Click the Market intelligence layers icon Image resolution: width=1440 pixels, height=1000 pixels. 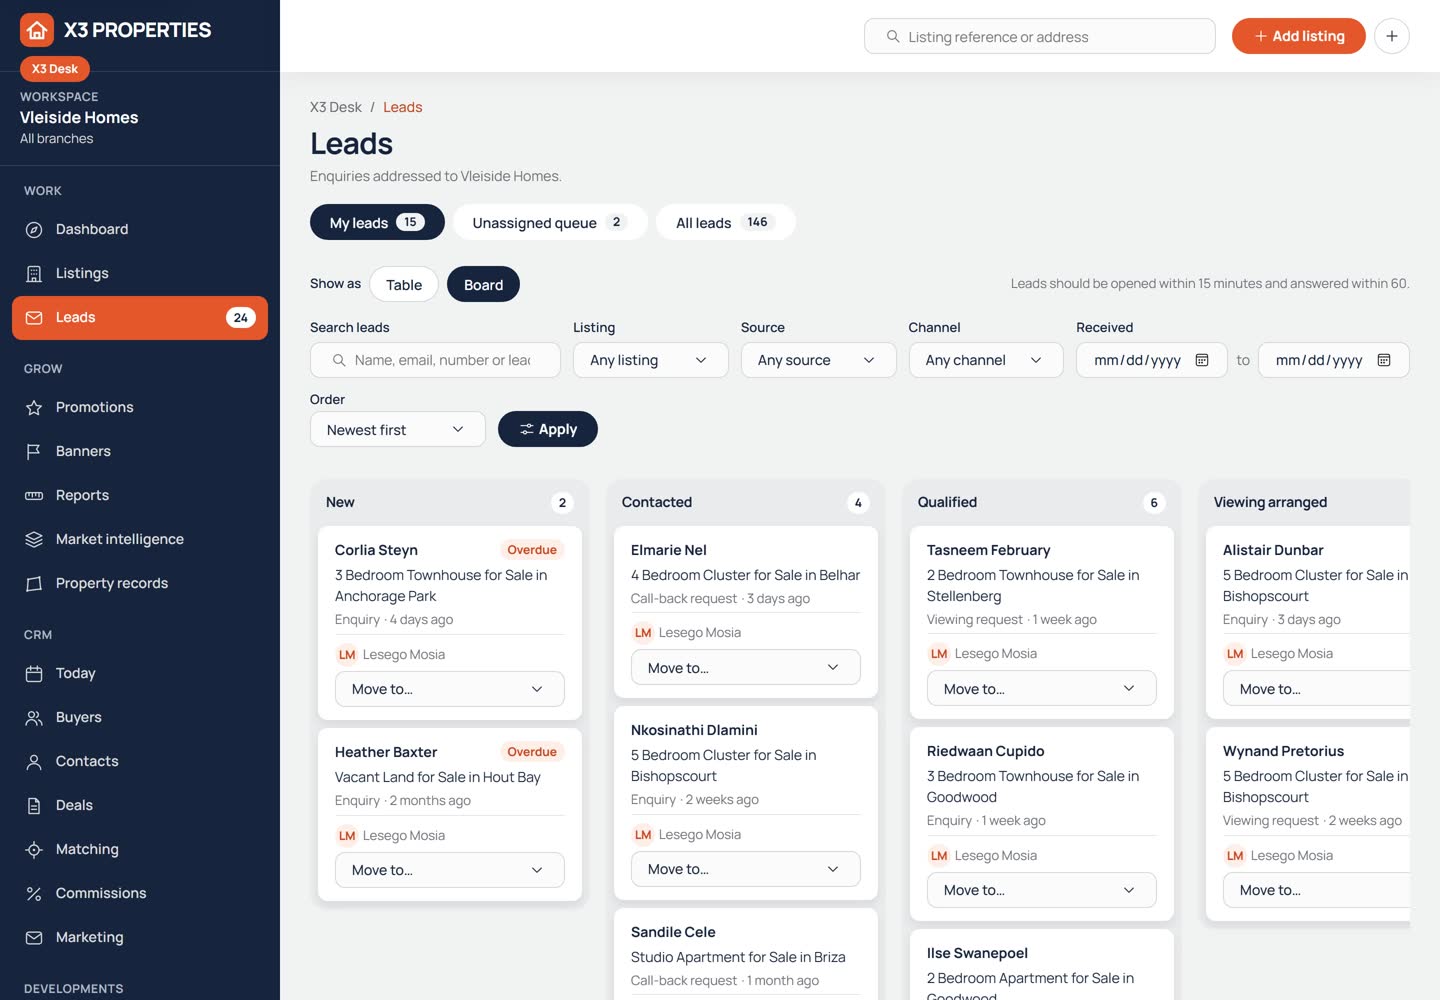tap(34, 539)
